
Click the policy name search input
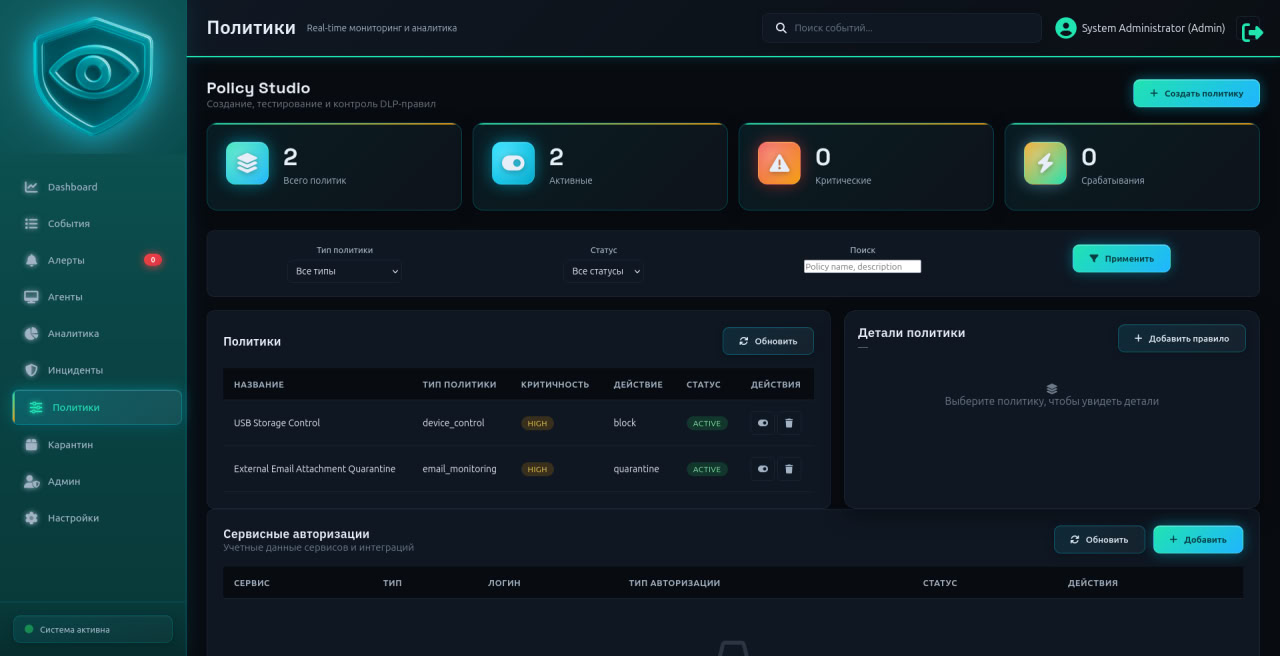click(x=862, y=267)
